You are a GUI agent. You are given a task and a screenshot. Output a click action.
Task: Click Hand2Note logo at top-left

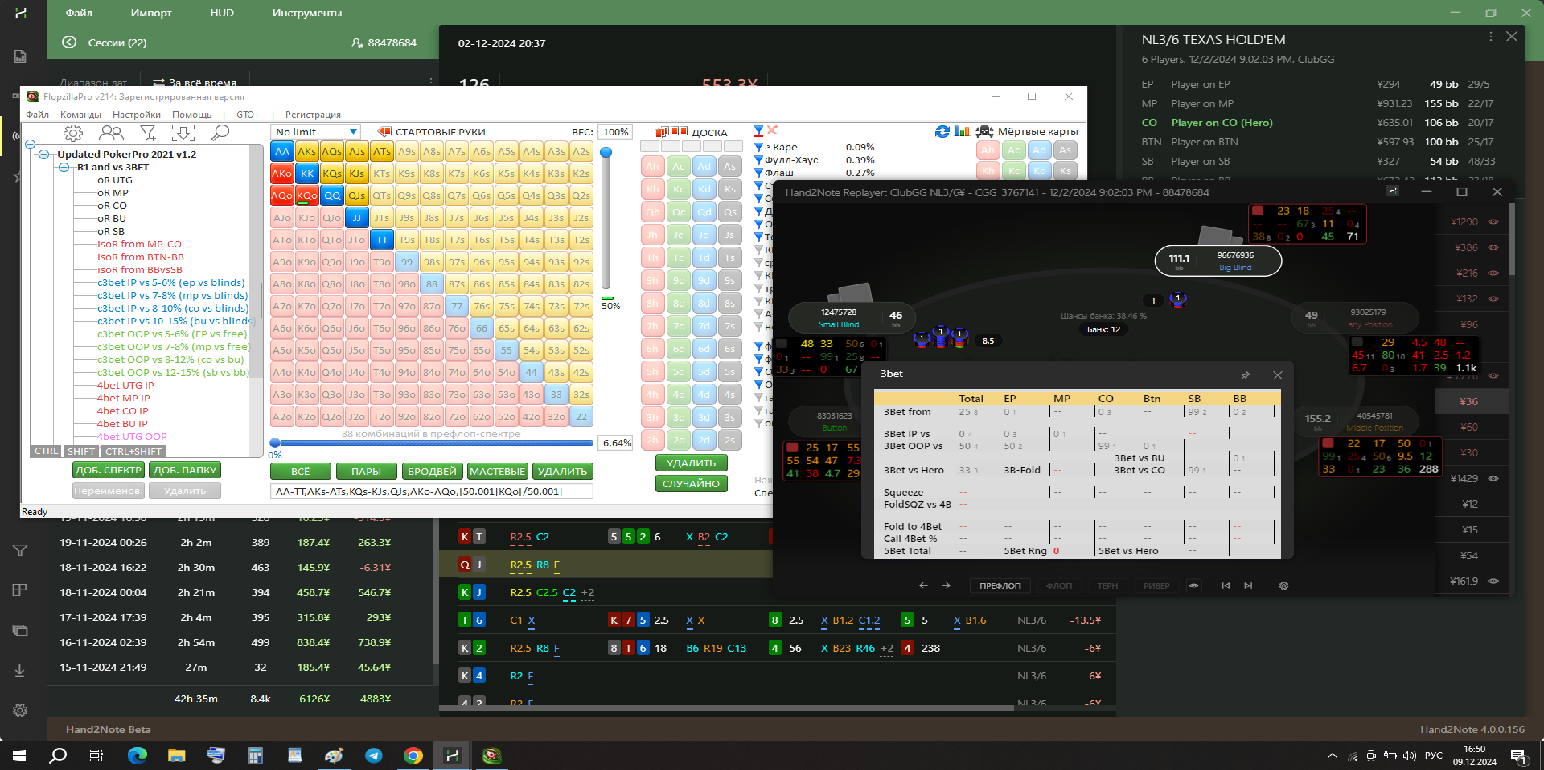pos(21,13)
